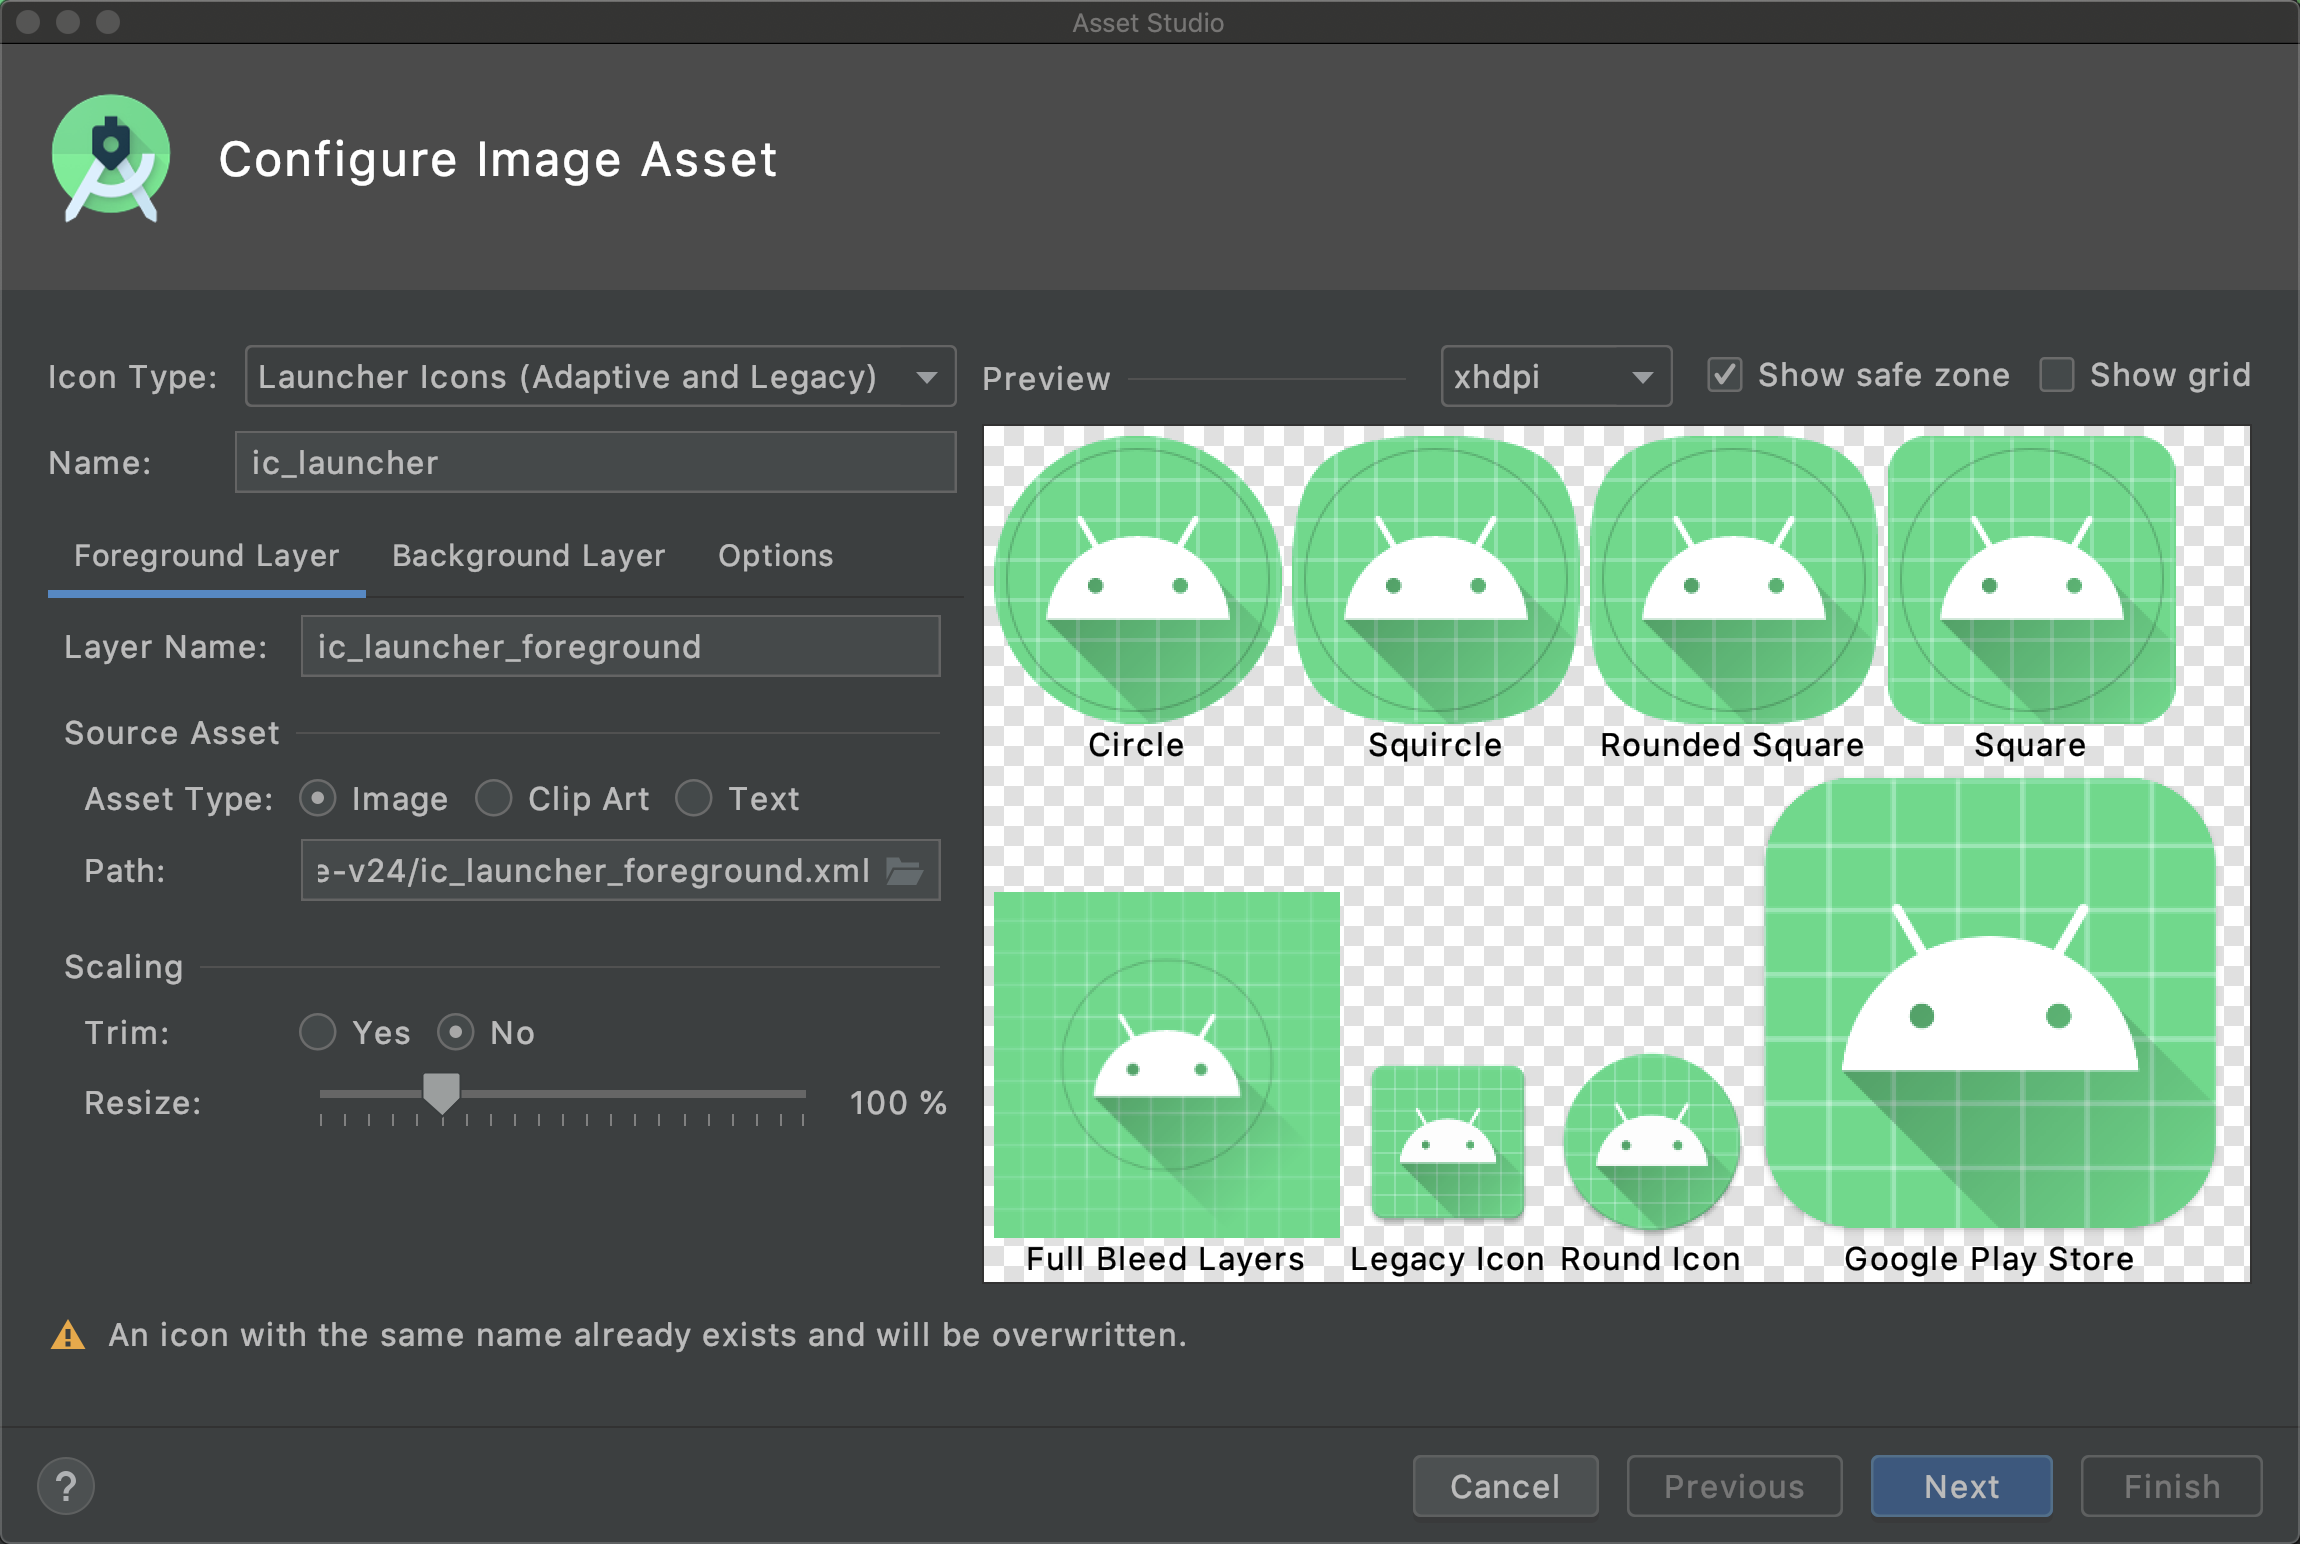Click the Full Bleed Layers preview
Viewport: 2300px width, 1544px height.
pyautogui.click(x=1167, y=1064)
